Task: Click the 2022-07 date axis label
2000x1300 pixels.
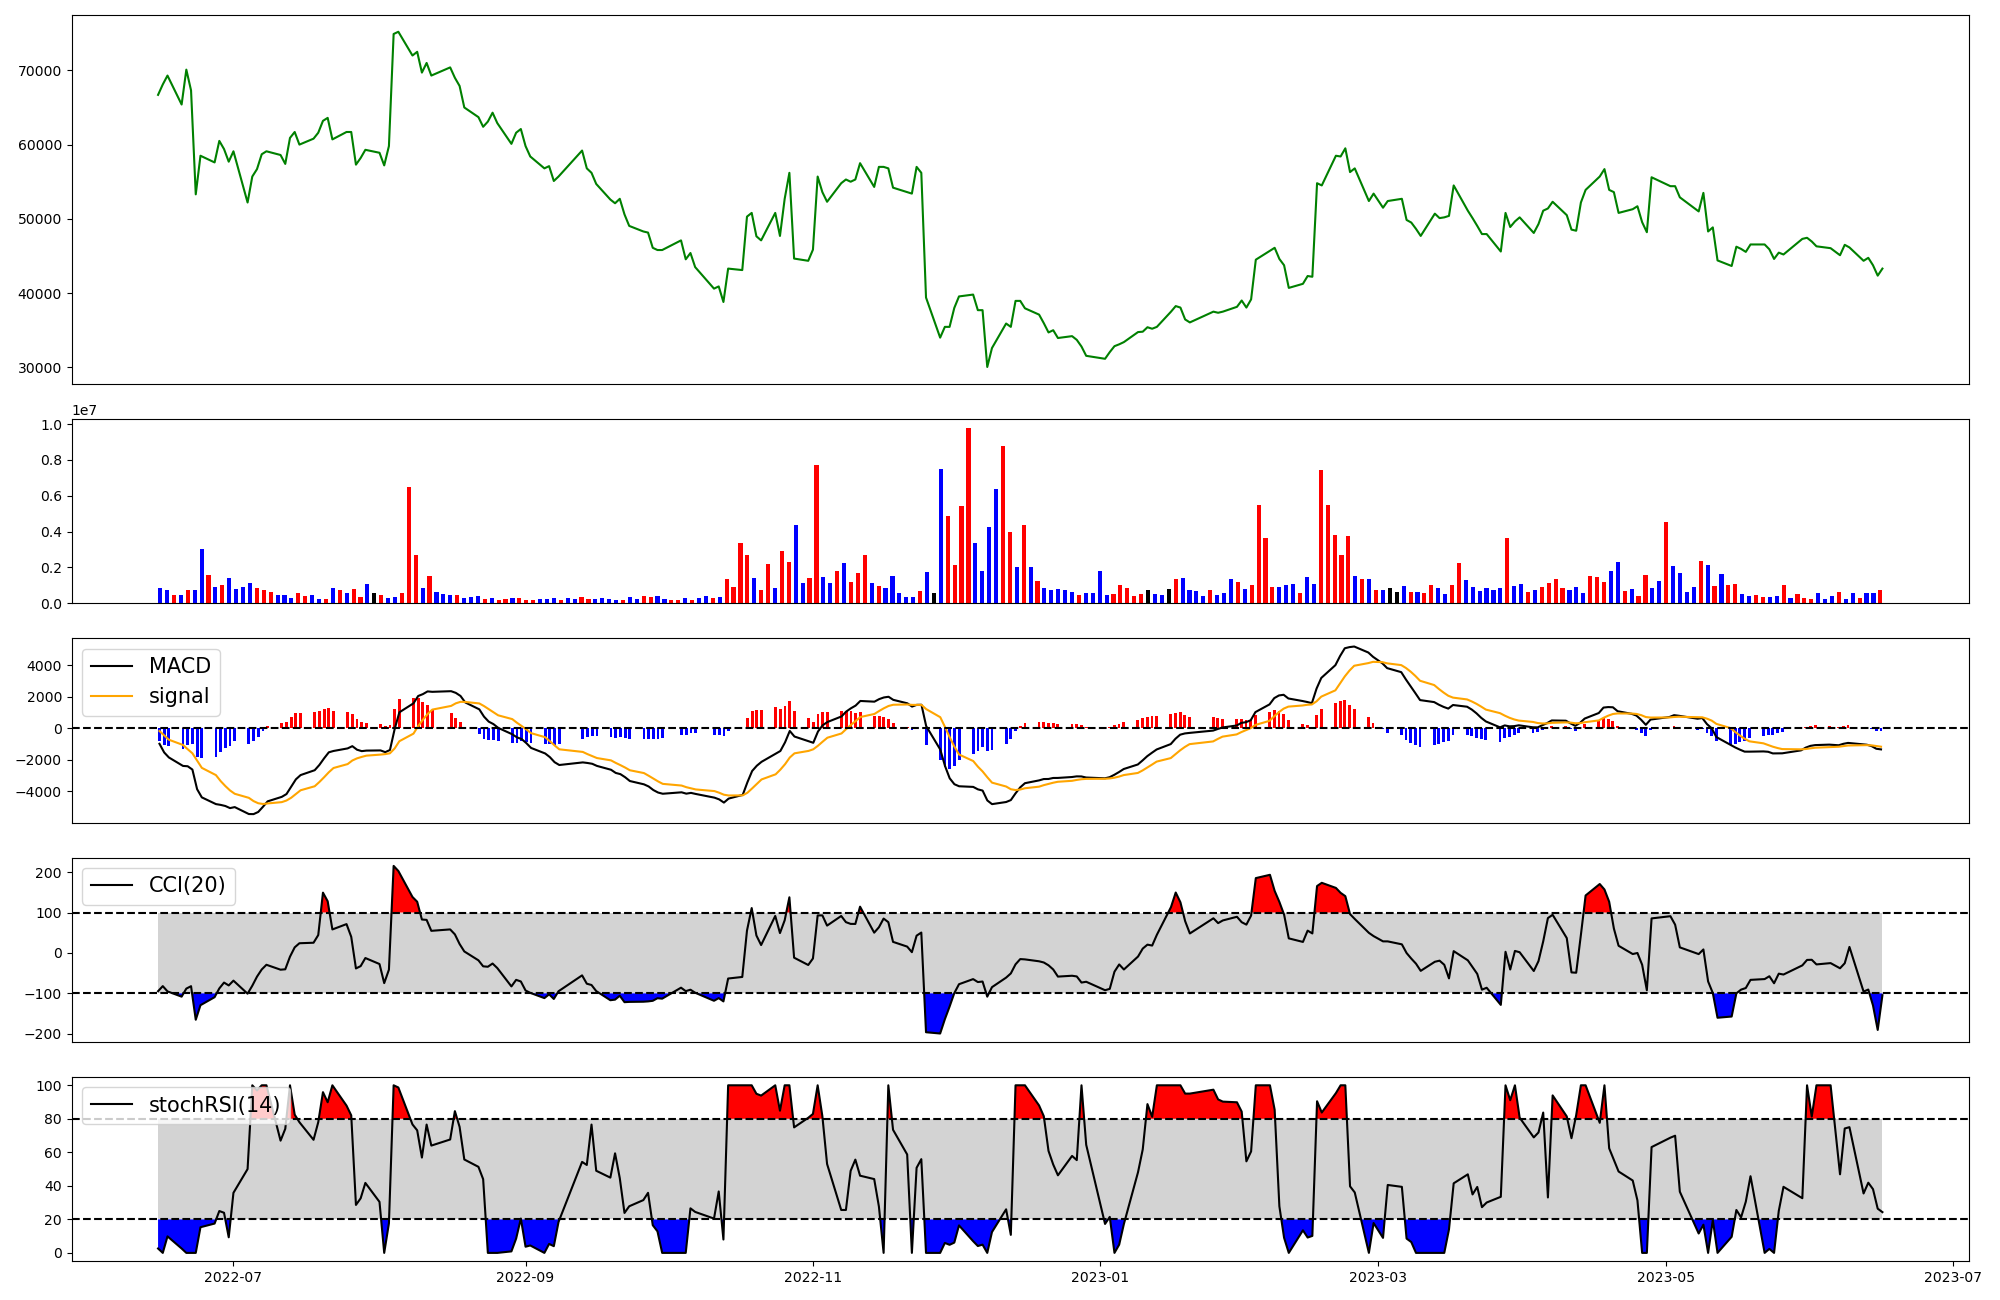Action: (x=233, y=1277)
